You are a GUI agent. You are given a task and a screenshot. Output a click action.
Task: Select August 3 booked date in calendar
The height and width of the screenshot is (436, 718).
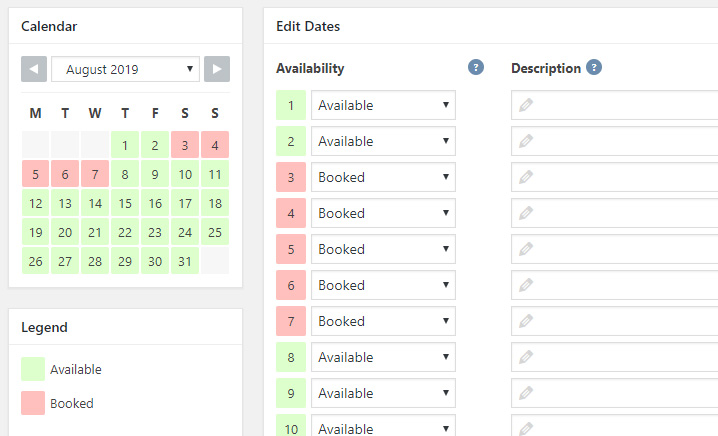(x=185, y=145)
